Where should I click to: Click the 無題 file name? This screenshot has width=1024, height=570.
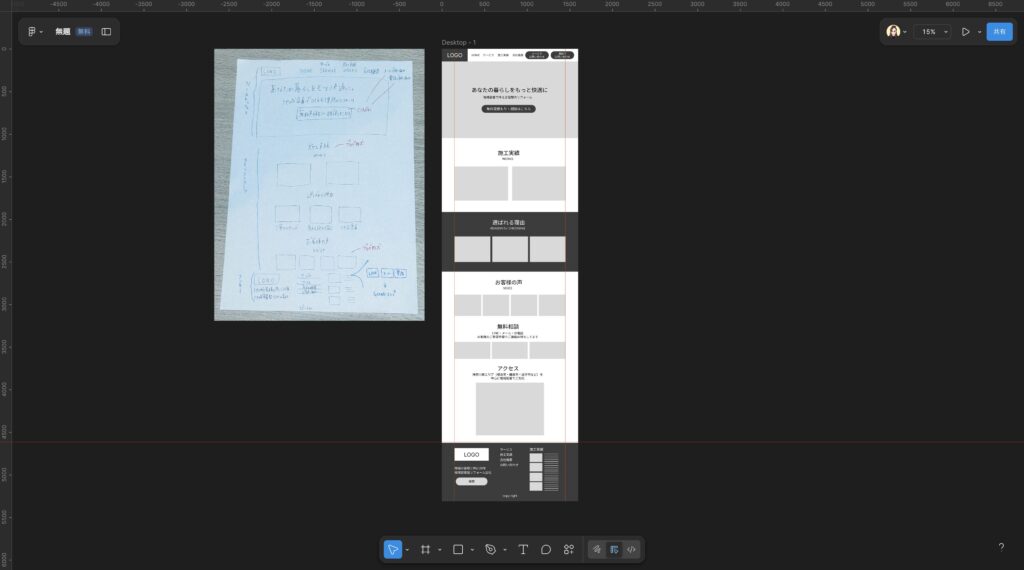[x=63, y=32]
